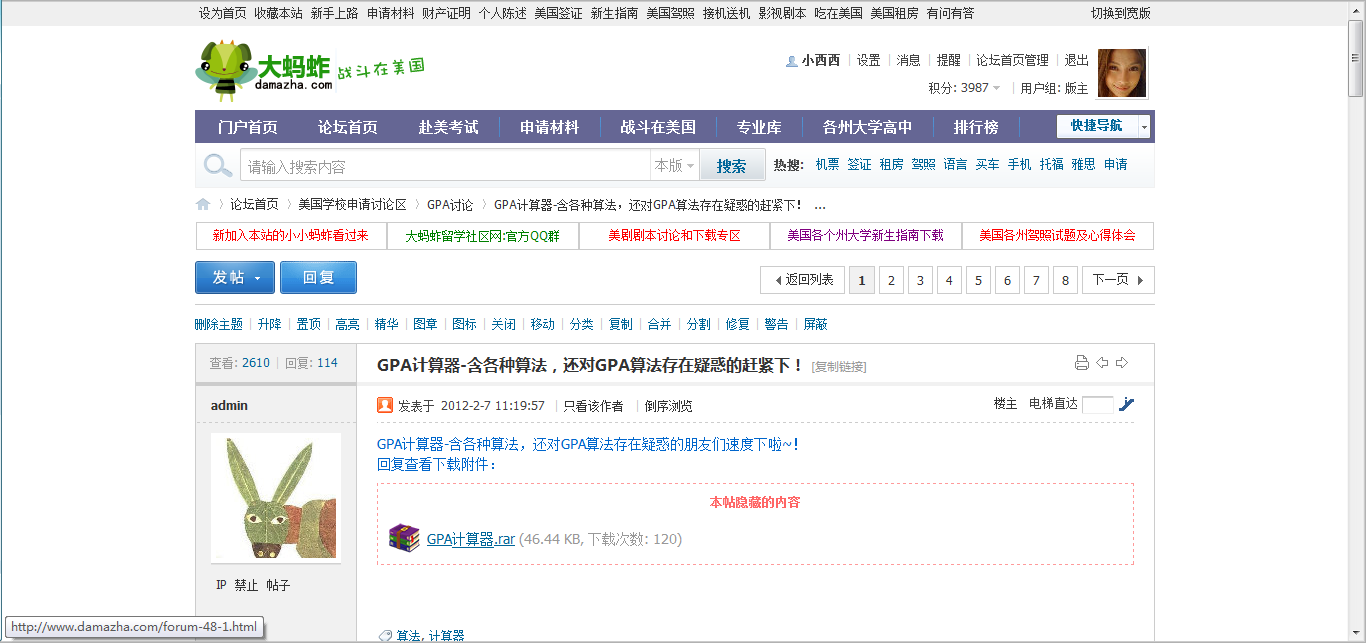Click 屏蔽 block moderation link
The height and width of the screenshot is (643, 1366).
click(815, 324)
